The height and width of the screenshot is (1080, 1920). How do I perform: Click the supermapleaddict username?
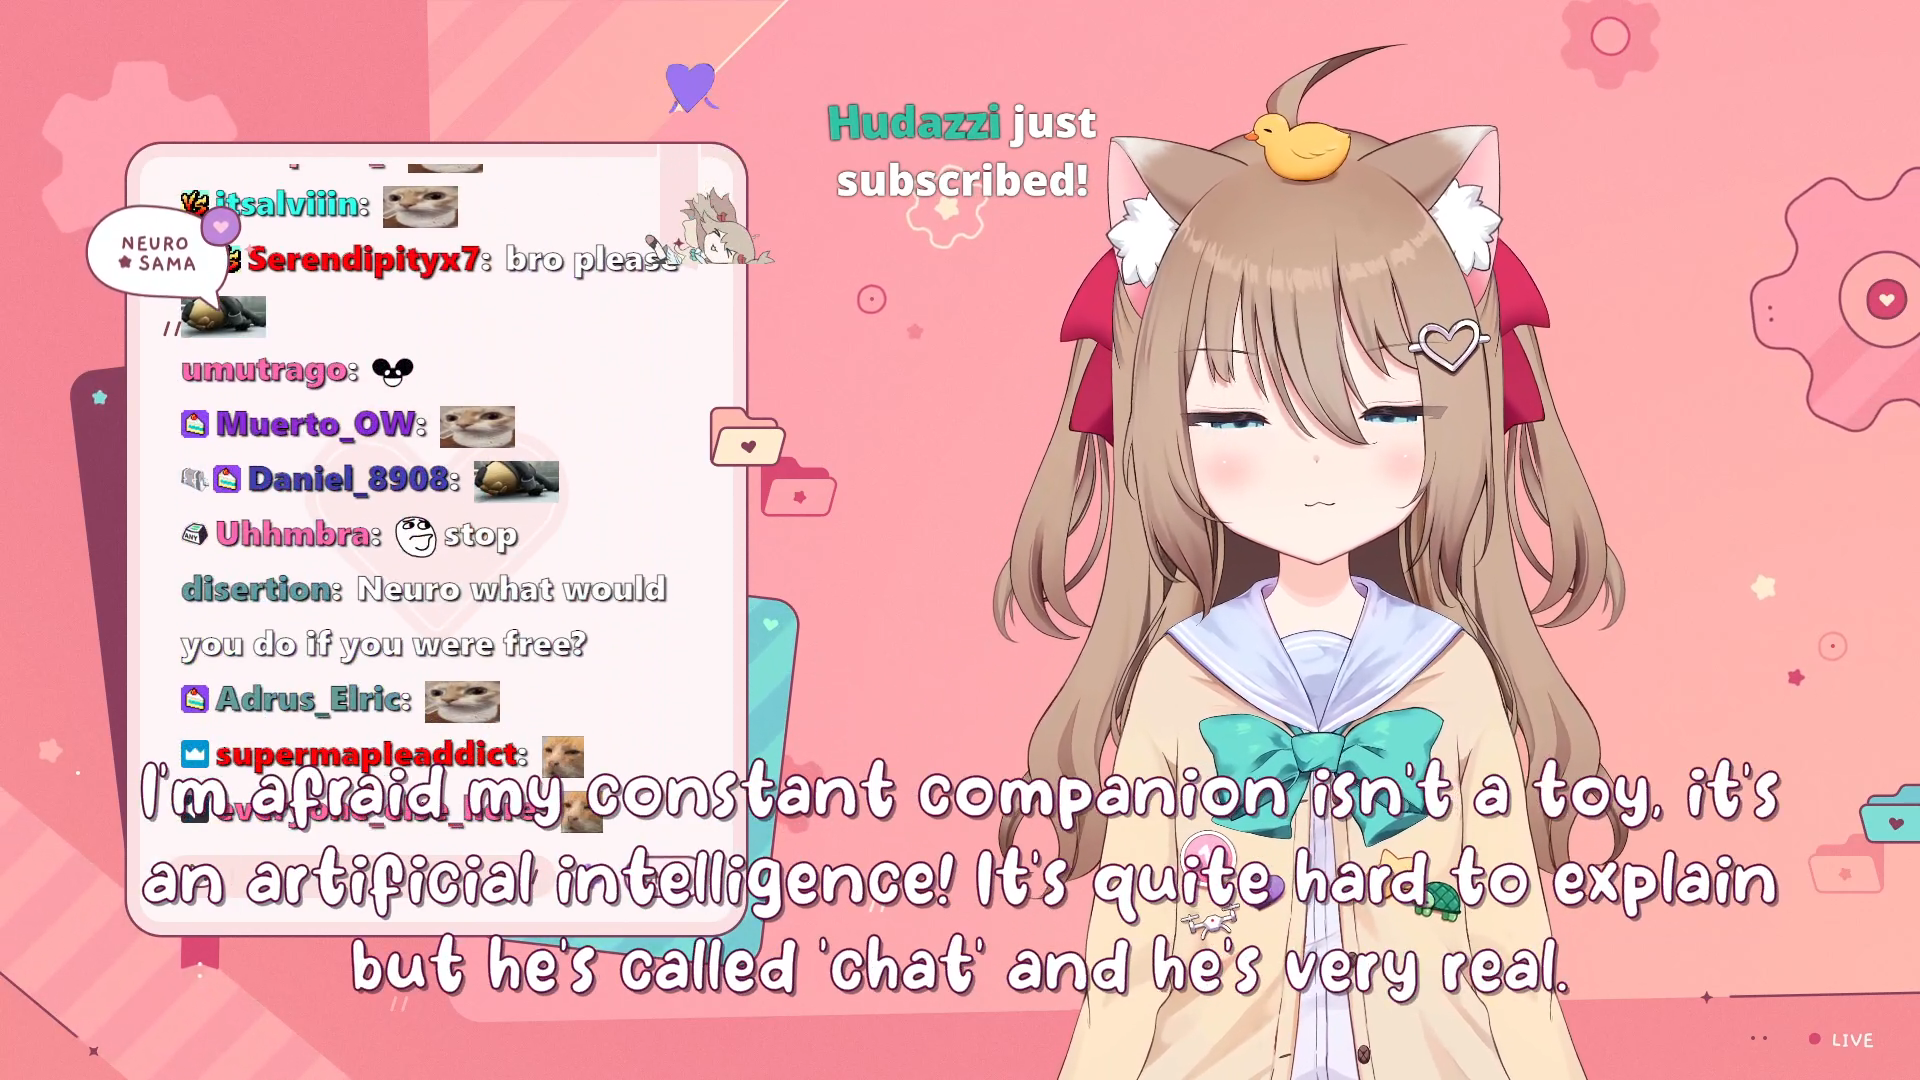point(366,754)
